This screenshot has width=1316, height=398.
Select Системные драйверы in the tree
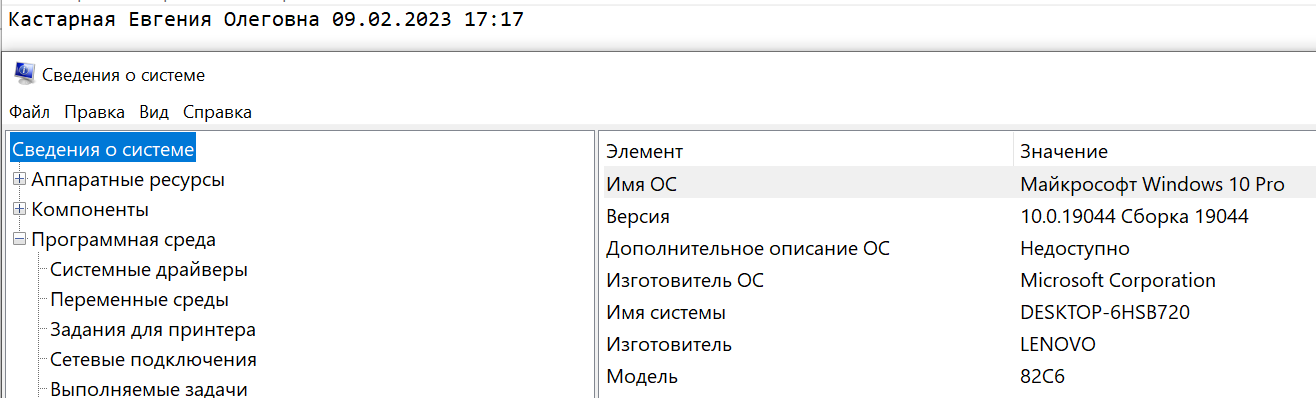tap(149, 270)
